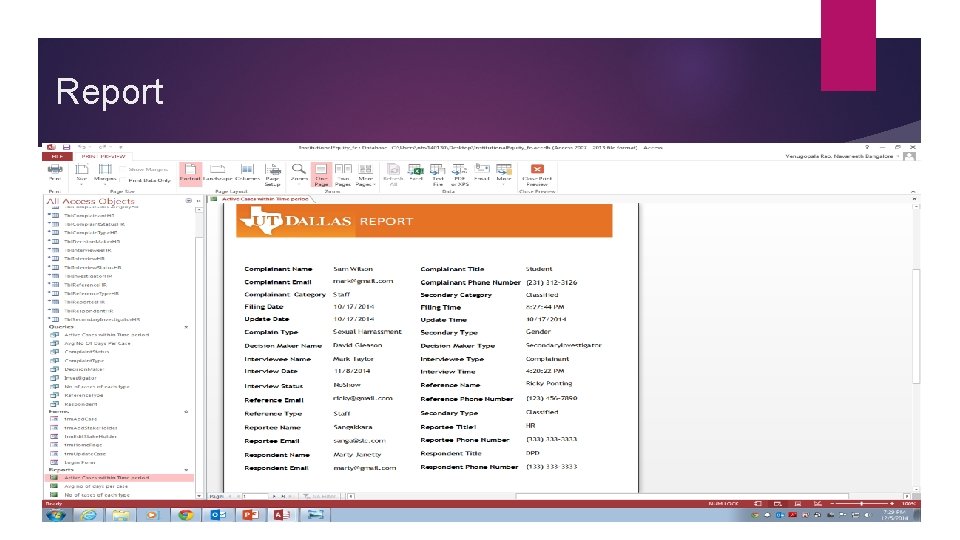960x540 pixels.
Task: Open the All Access Objects category dropdown
Action: [189, 201]
